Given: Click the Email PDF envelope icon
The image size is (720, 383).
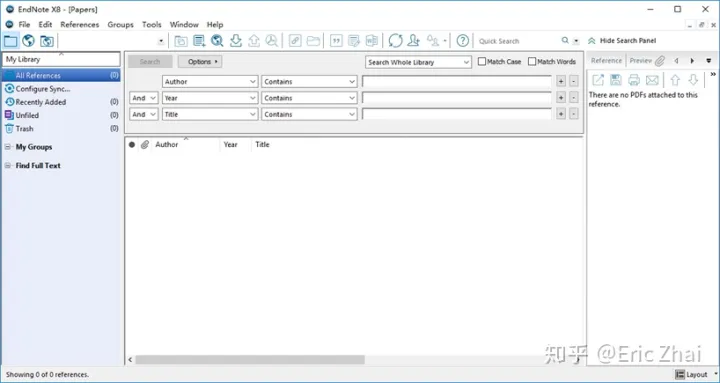Looking at the screenshot, I should click(652, 80).
